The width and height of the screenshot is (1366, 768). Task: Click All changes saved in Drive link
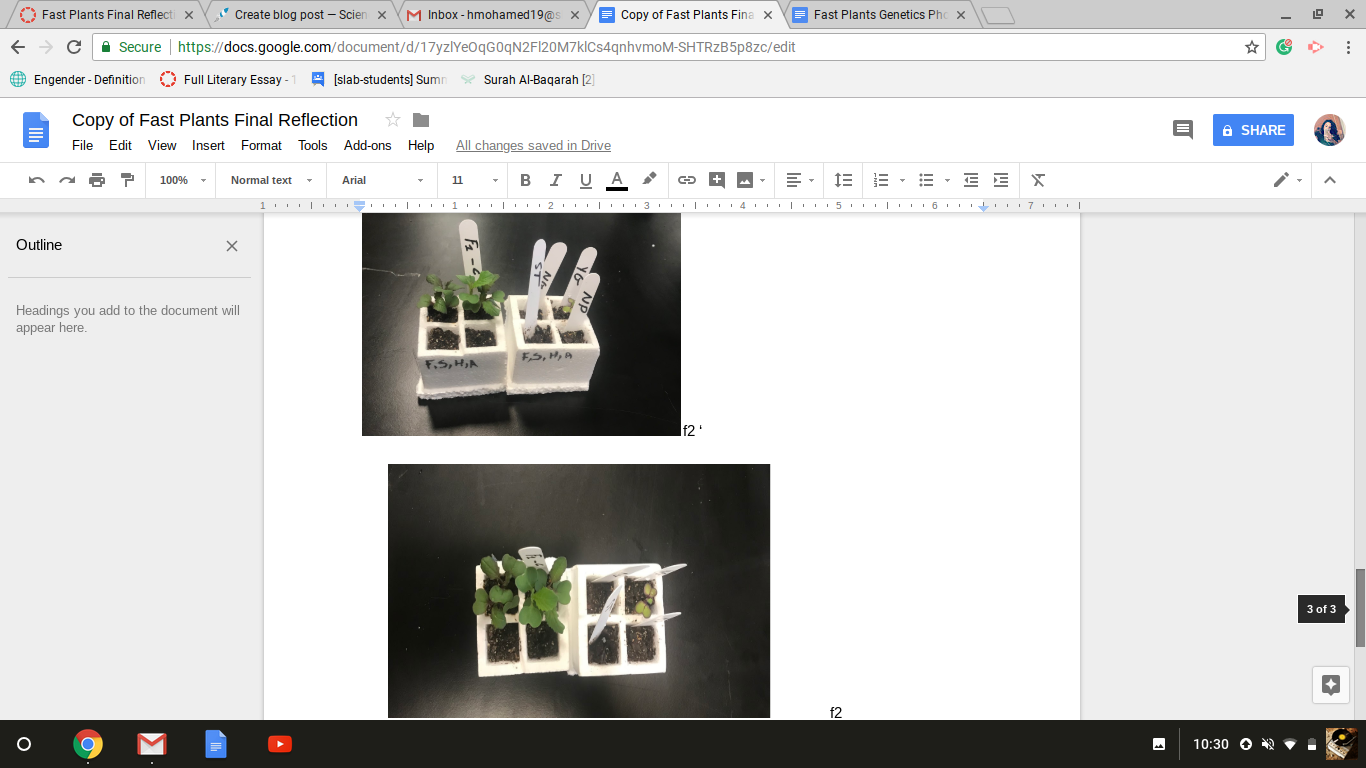pyautogui.click(x=533, y=145)
